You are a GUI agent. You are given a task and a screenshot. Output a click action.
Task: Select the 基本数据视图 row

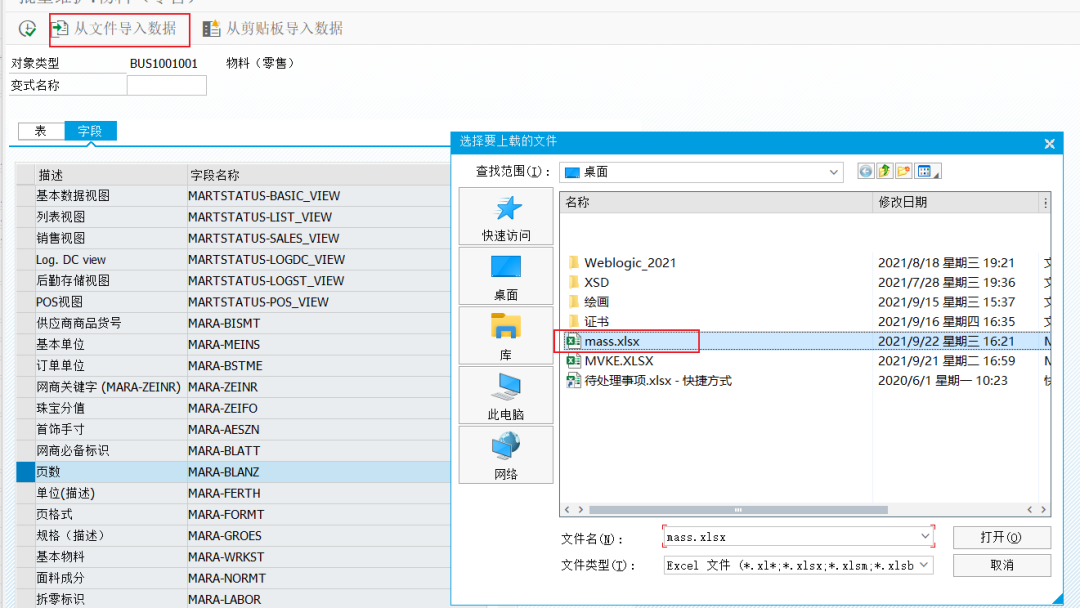coord(233,196)
